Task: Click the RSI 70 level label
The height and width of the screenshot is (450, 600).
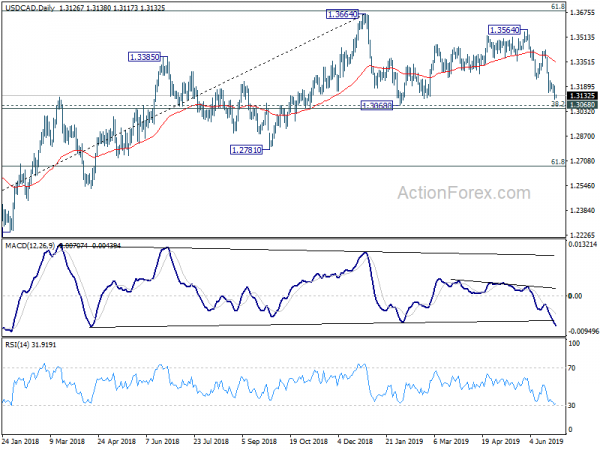Action: 572,368
